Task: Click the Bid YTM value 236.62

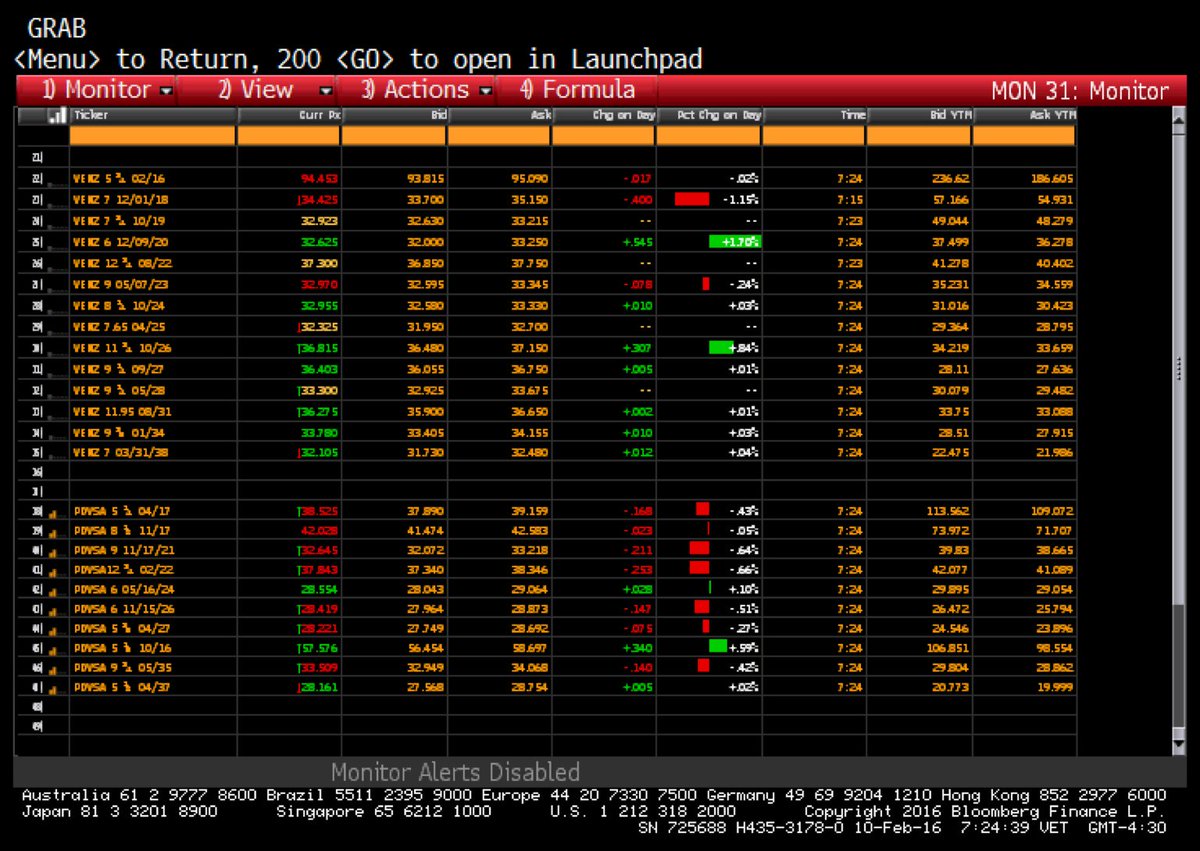Action: pos(950,178)
